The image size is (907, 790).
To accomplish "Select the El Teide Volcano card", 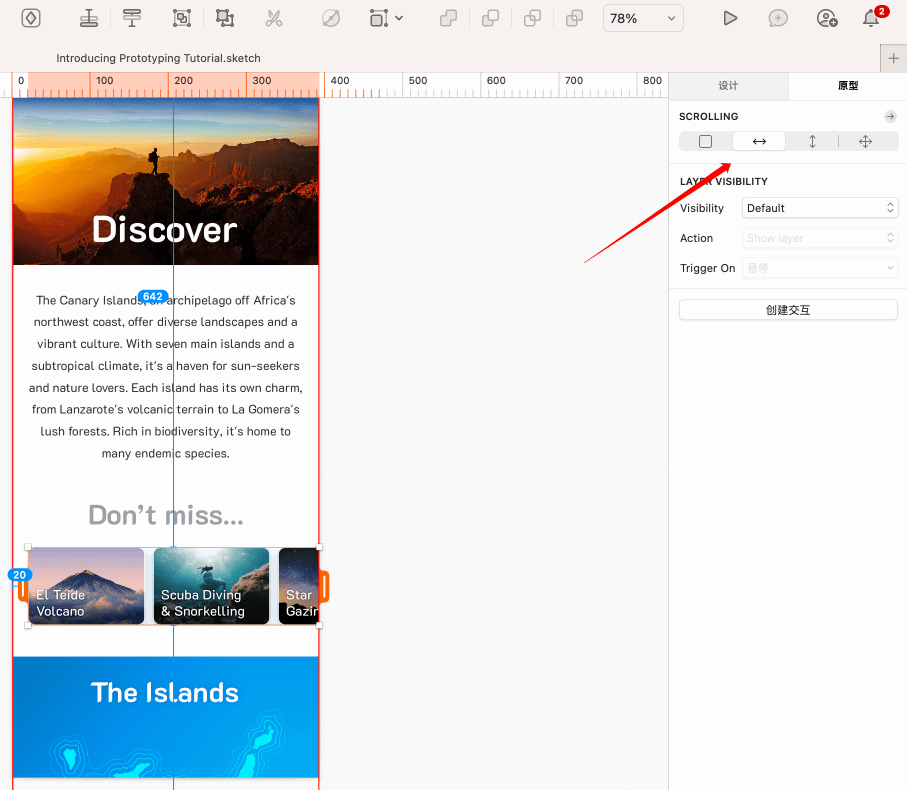I will coord(87,586).
